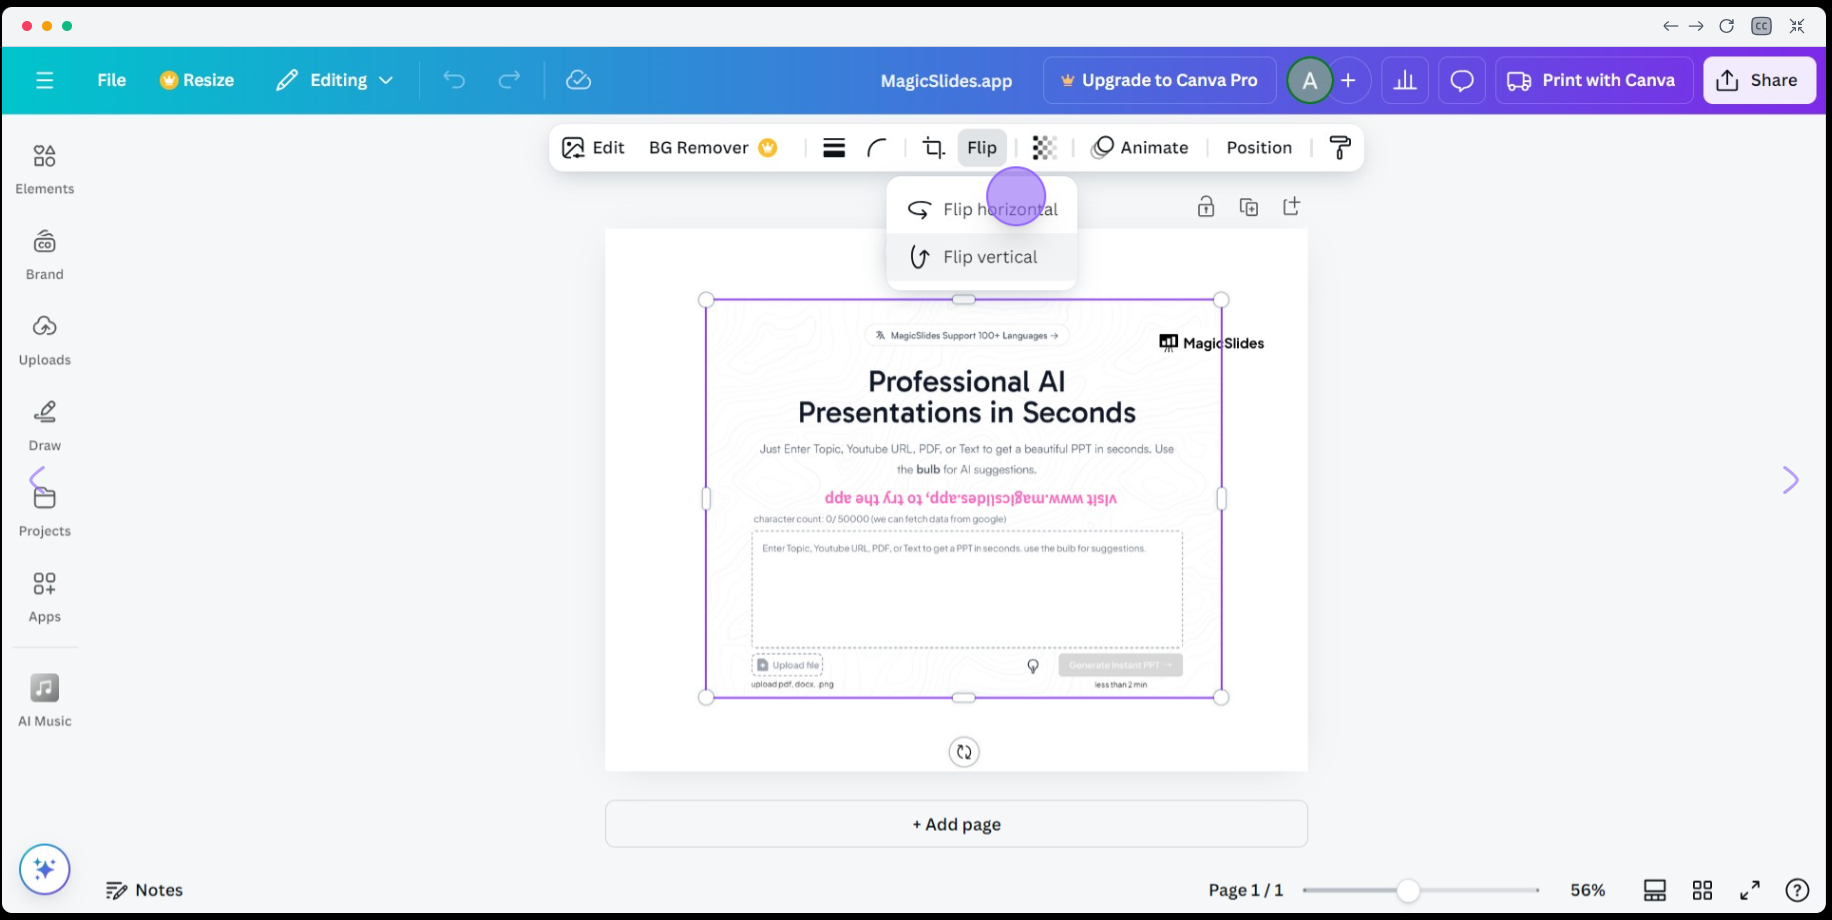This screenshot has width=1832, height=920.
Task: Select the MagicSlides.app design title
Action: pos(946,81)
